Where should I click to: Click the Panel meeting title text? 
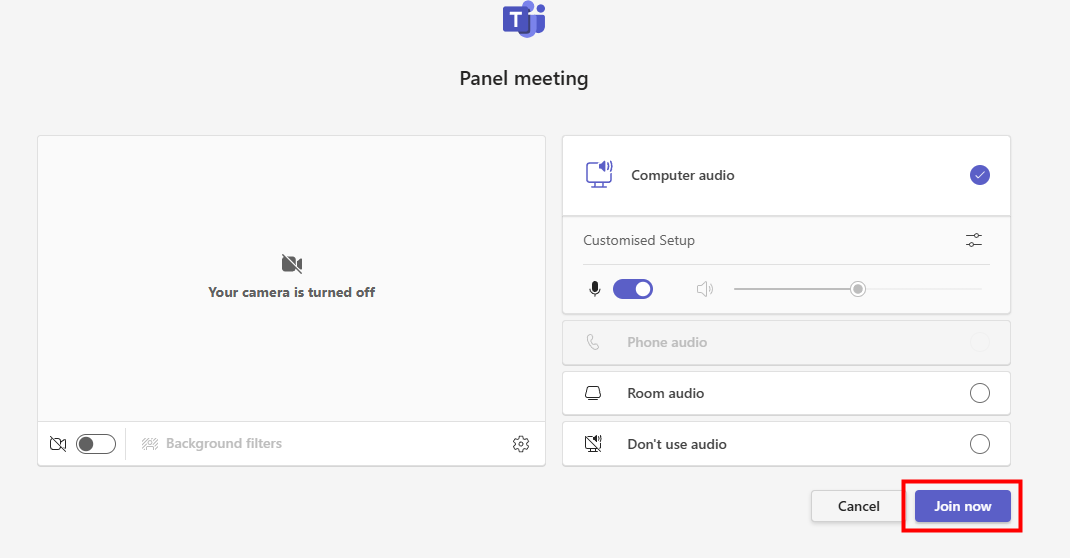[x=523, y=78]
